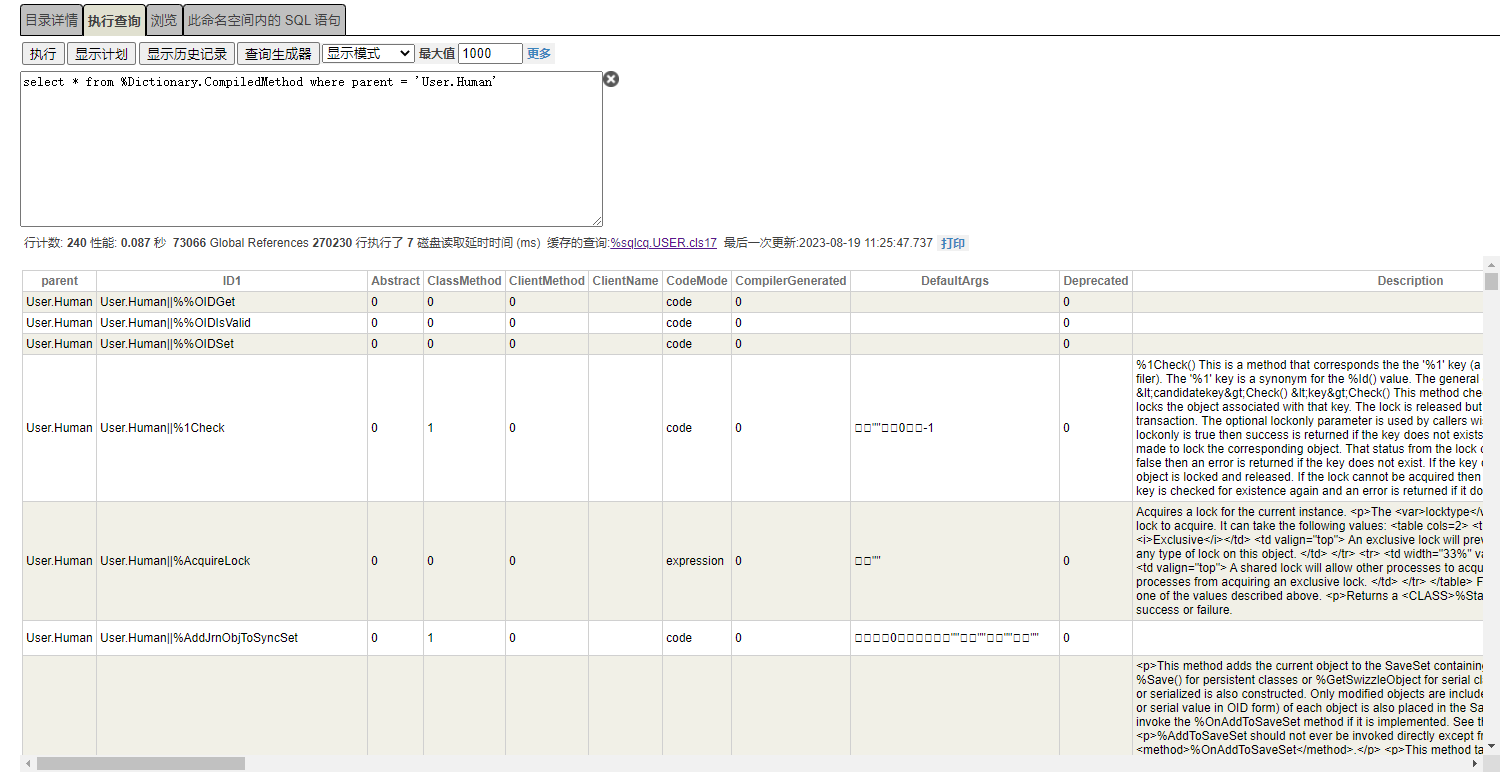Click the 显示历史记录 button
The image size is (1500, 779).
[x=187, y=54]
